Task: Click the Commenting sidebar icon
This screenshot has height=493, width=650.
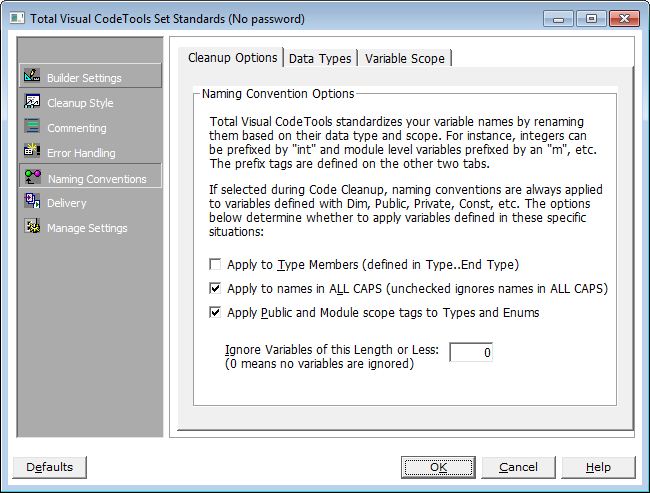Action: (x=32, y=126)
